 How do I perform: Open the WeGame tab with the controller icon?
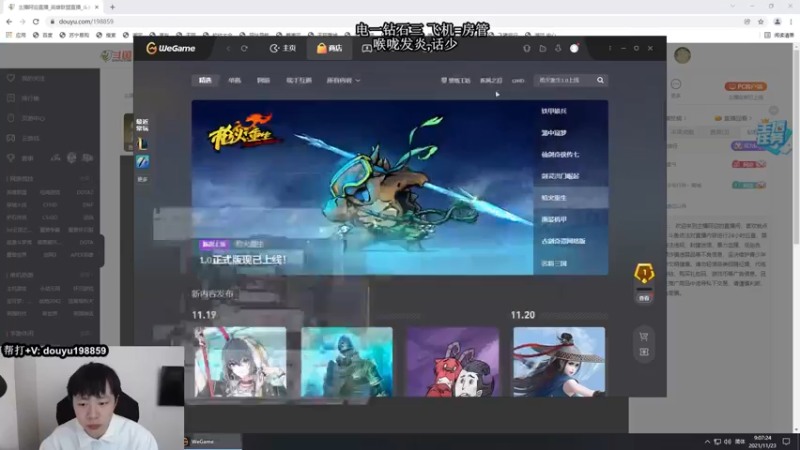[366, 48]
